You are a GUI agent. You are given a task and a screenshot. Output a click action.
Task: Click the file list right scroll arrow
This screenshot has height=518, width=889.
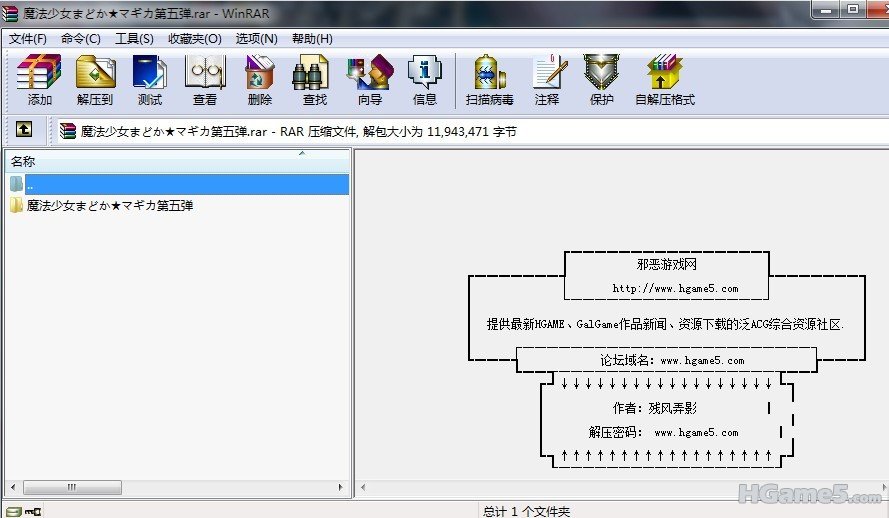pos(340,487)
